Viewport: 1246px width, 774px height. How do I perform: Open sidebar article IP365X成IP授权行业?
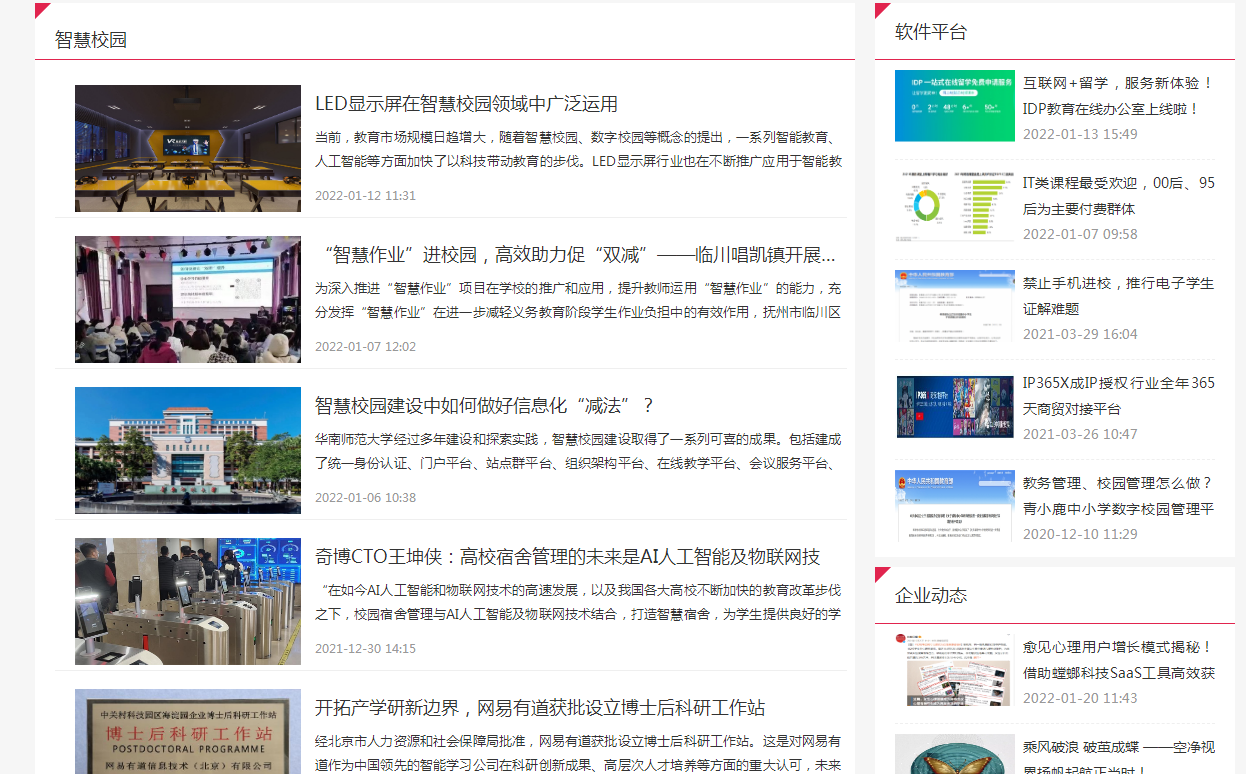tap(1119, 396)
